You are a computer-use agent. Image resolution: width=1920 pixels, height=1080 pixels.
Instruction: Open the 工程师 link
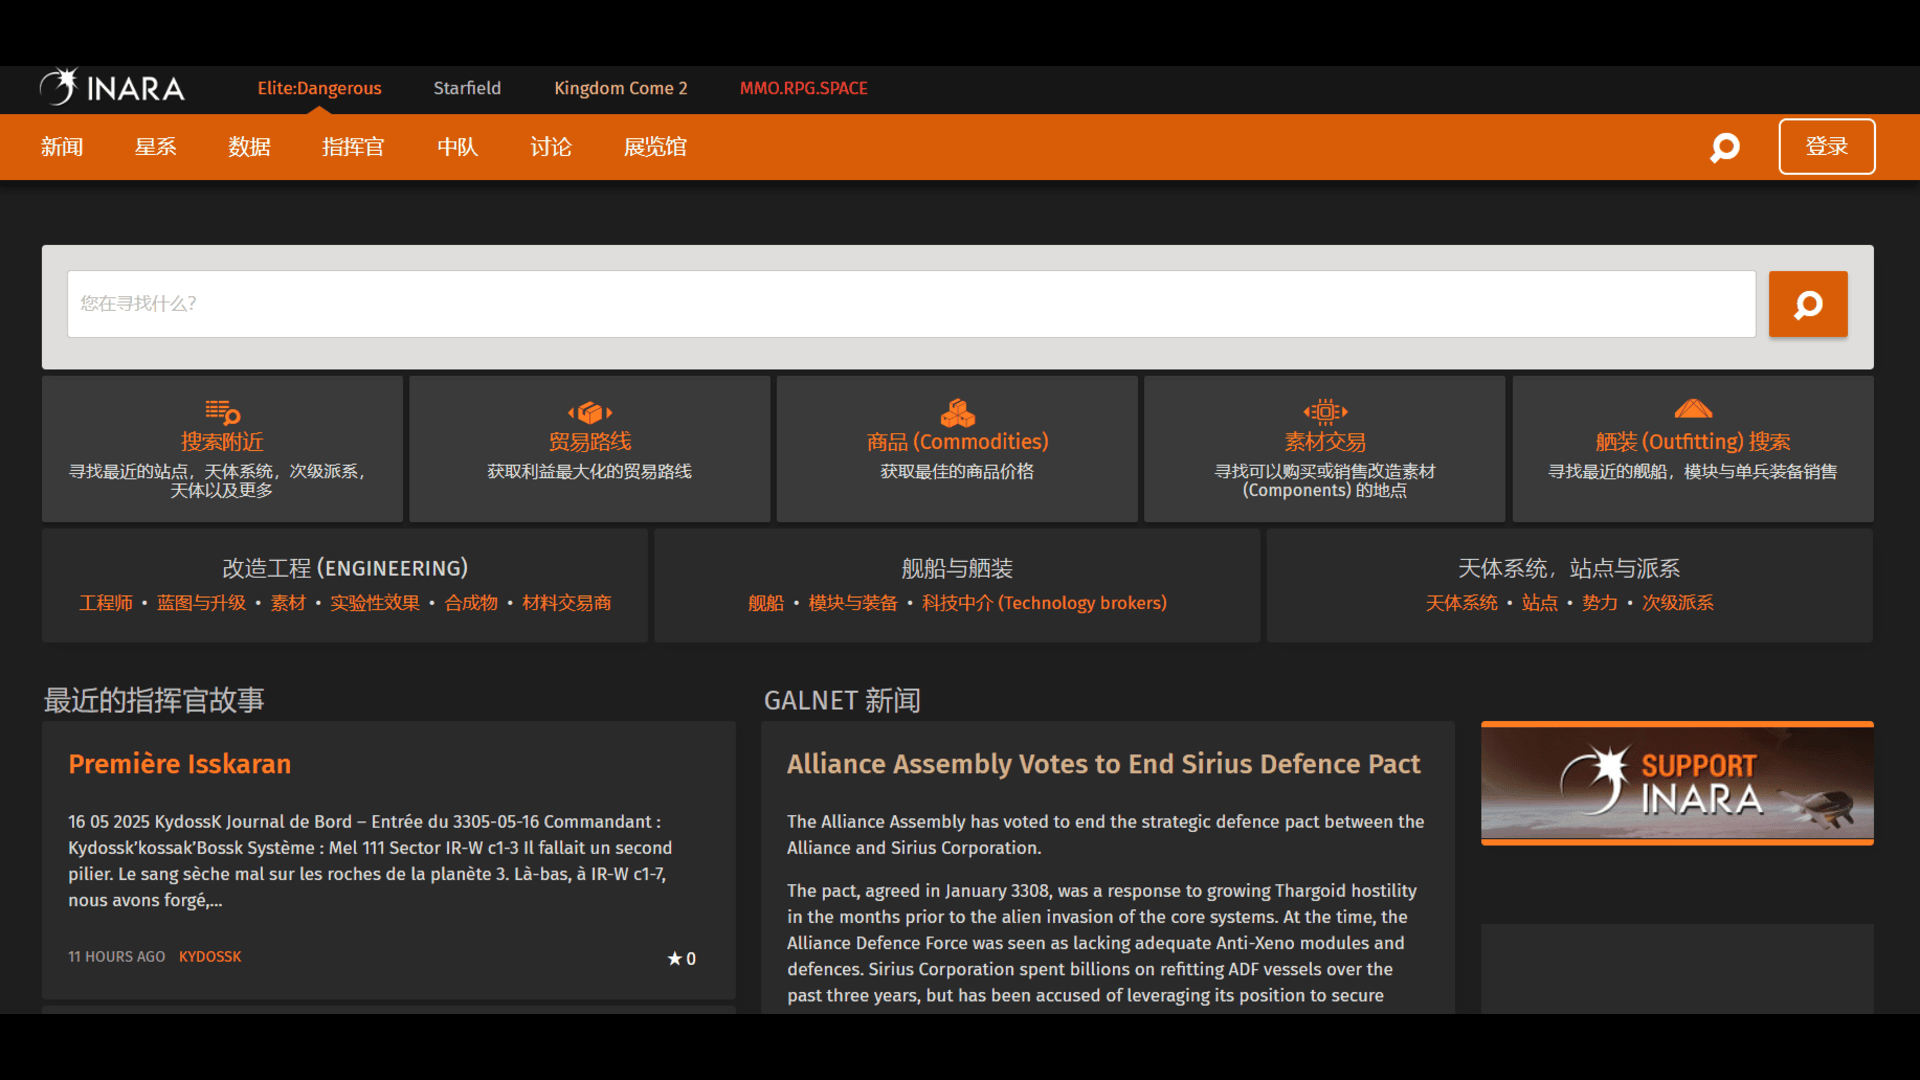pyautogui.click(x=106, y=603)
